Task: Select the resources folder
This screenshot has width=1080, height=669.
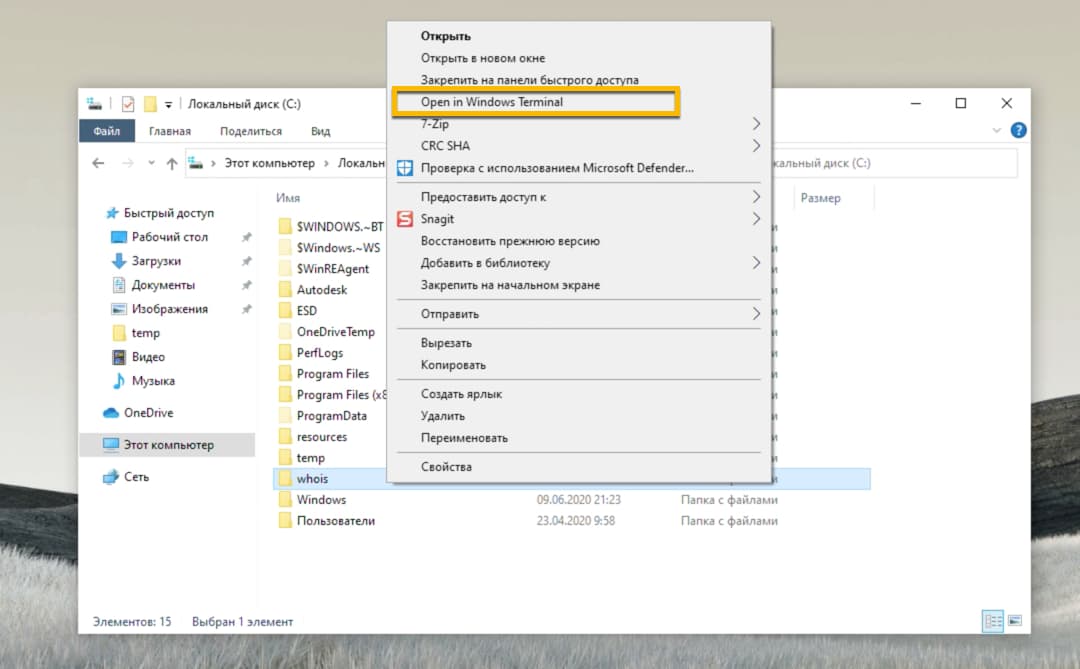Action: point(314,437)
